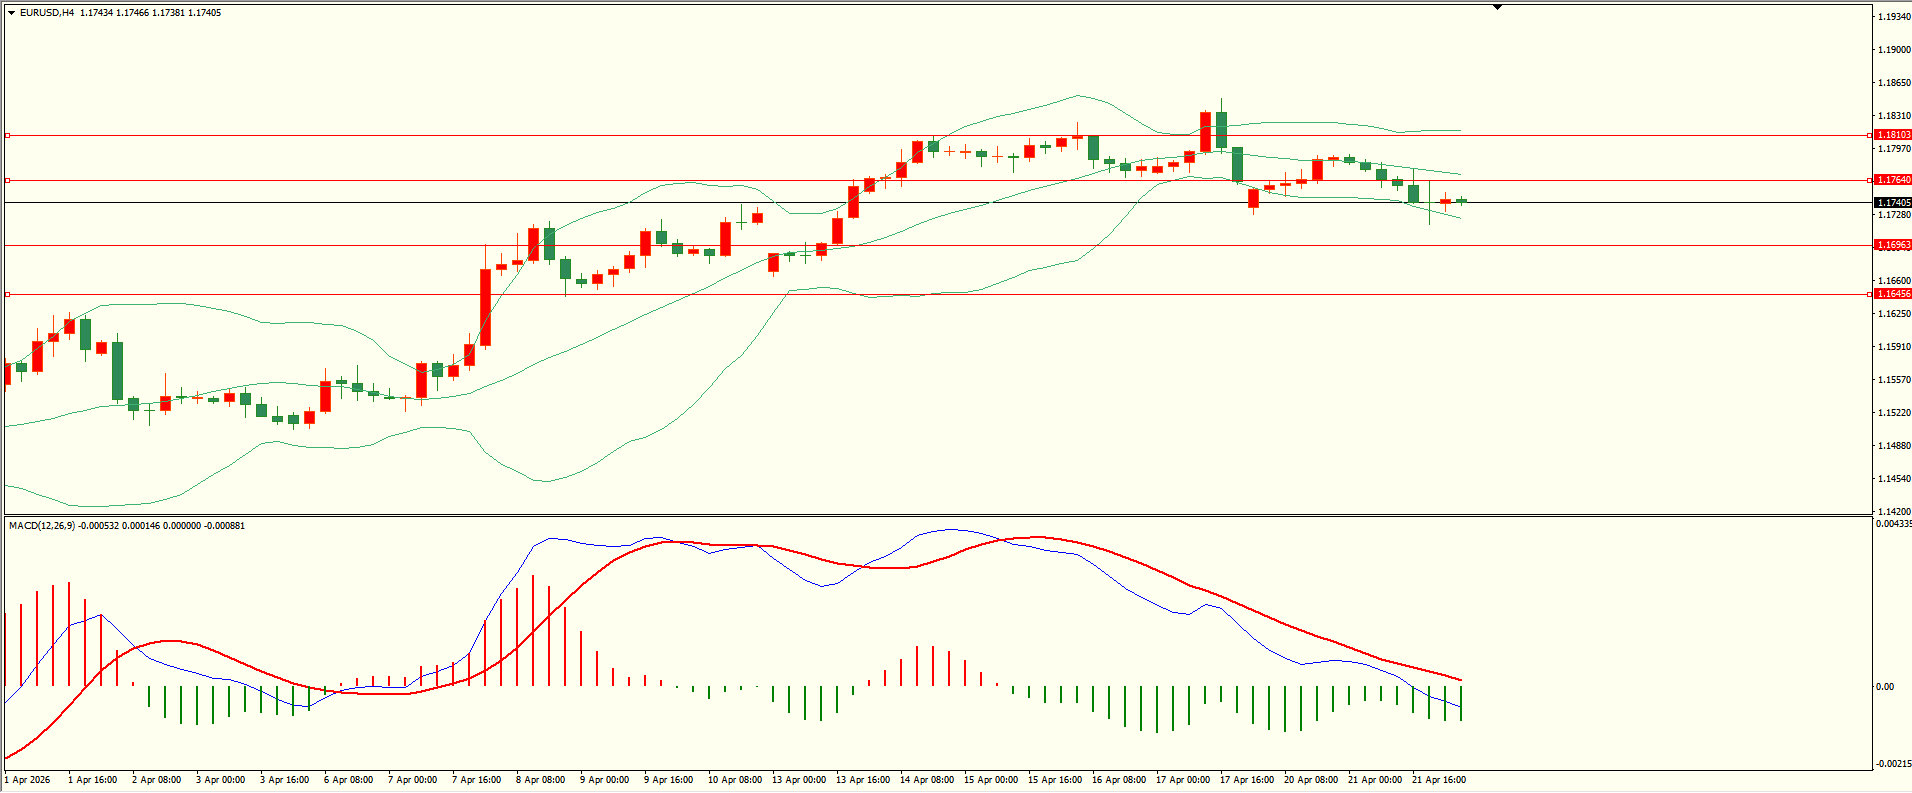Click the red 1.16456 price tag

tap(1892, 294)
